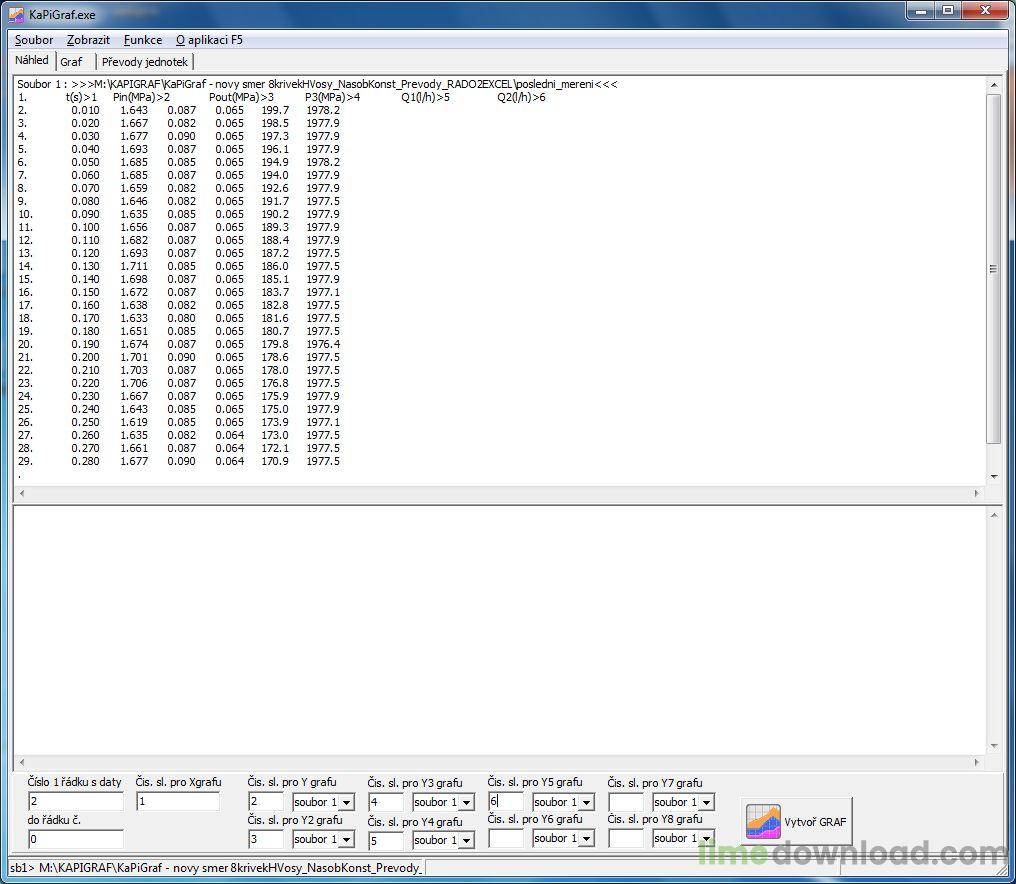The width and height of the screenshot is (1016, 884).
Task: Click the upper pane scroll up arrow
Action: [993, 85]
